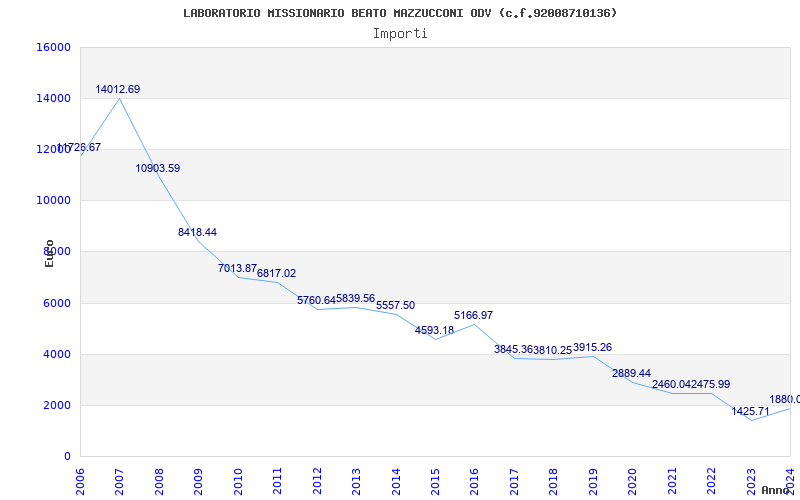
Task: Click y-axis tick 10000
Action: 54,201
